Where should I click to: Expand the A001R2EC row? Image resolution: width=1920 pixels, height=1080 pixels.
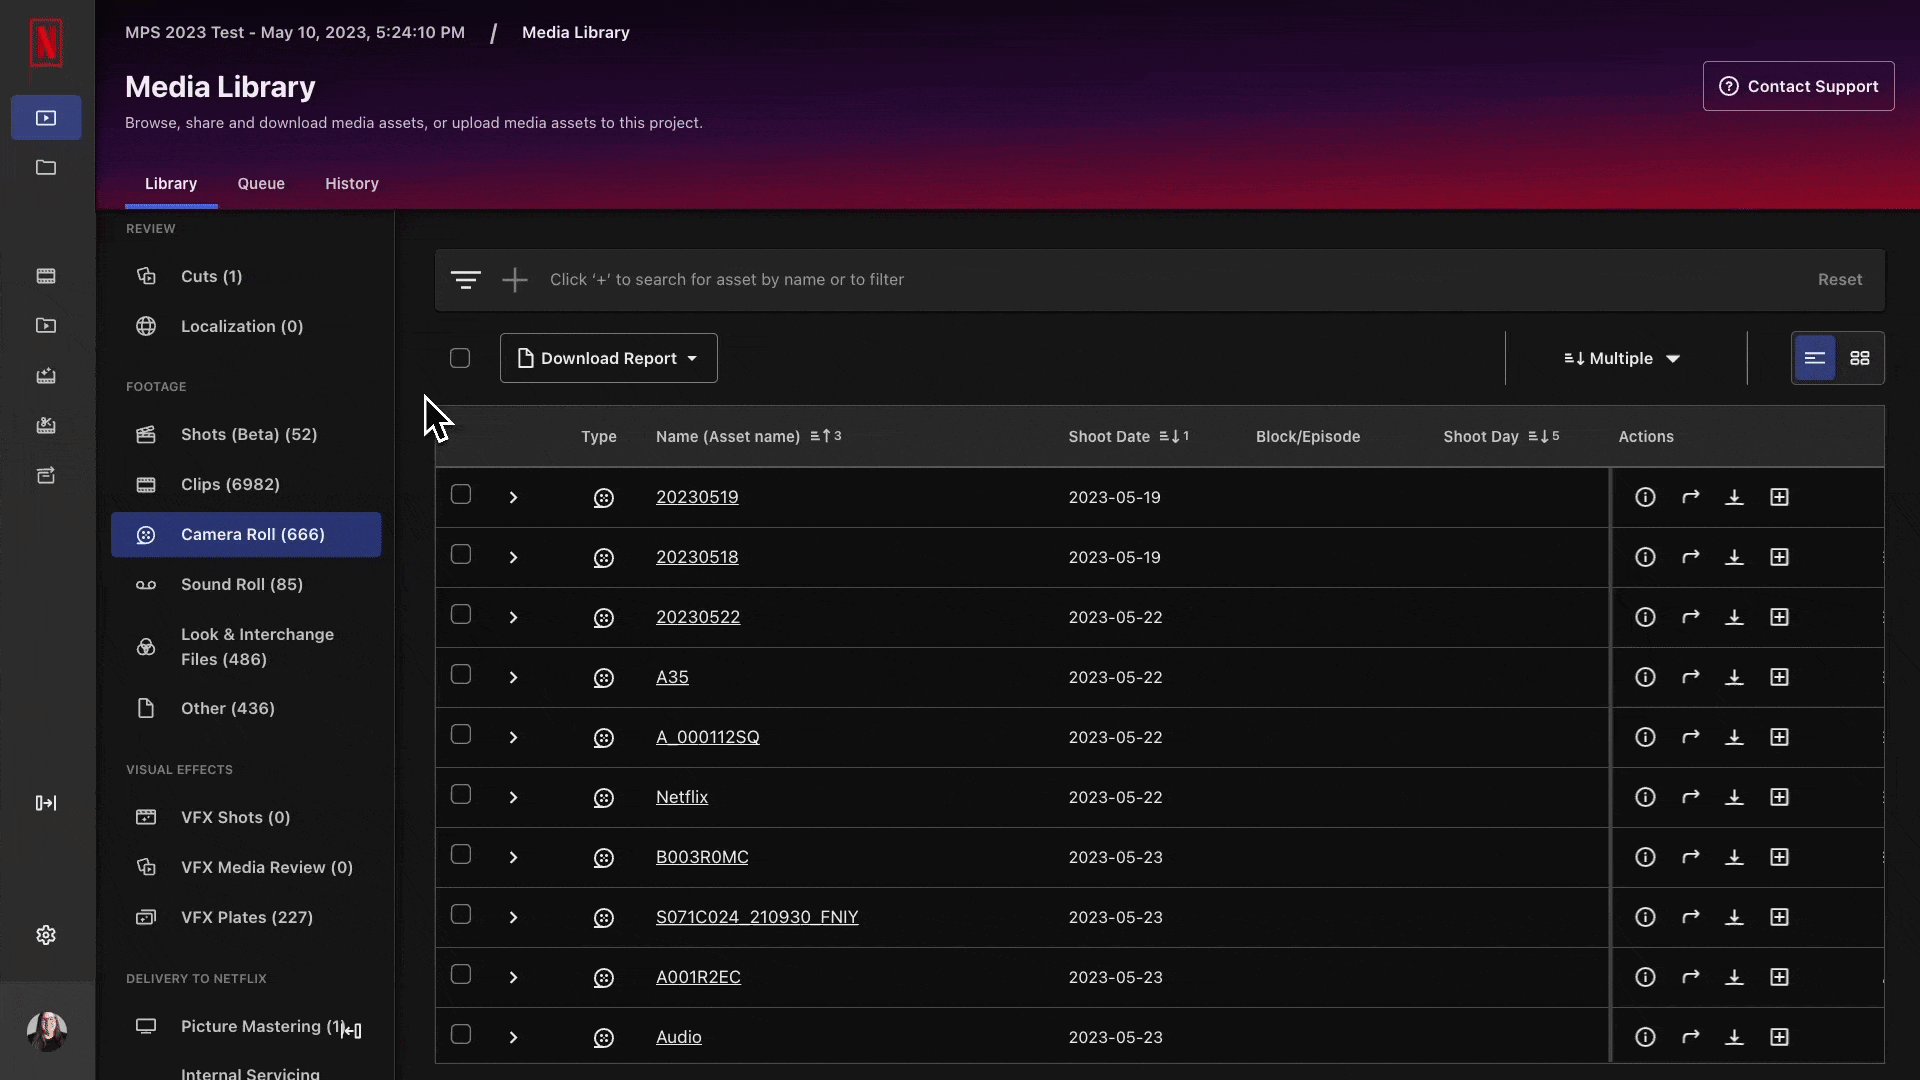513,977
